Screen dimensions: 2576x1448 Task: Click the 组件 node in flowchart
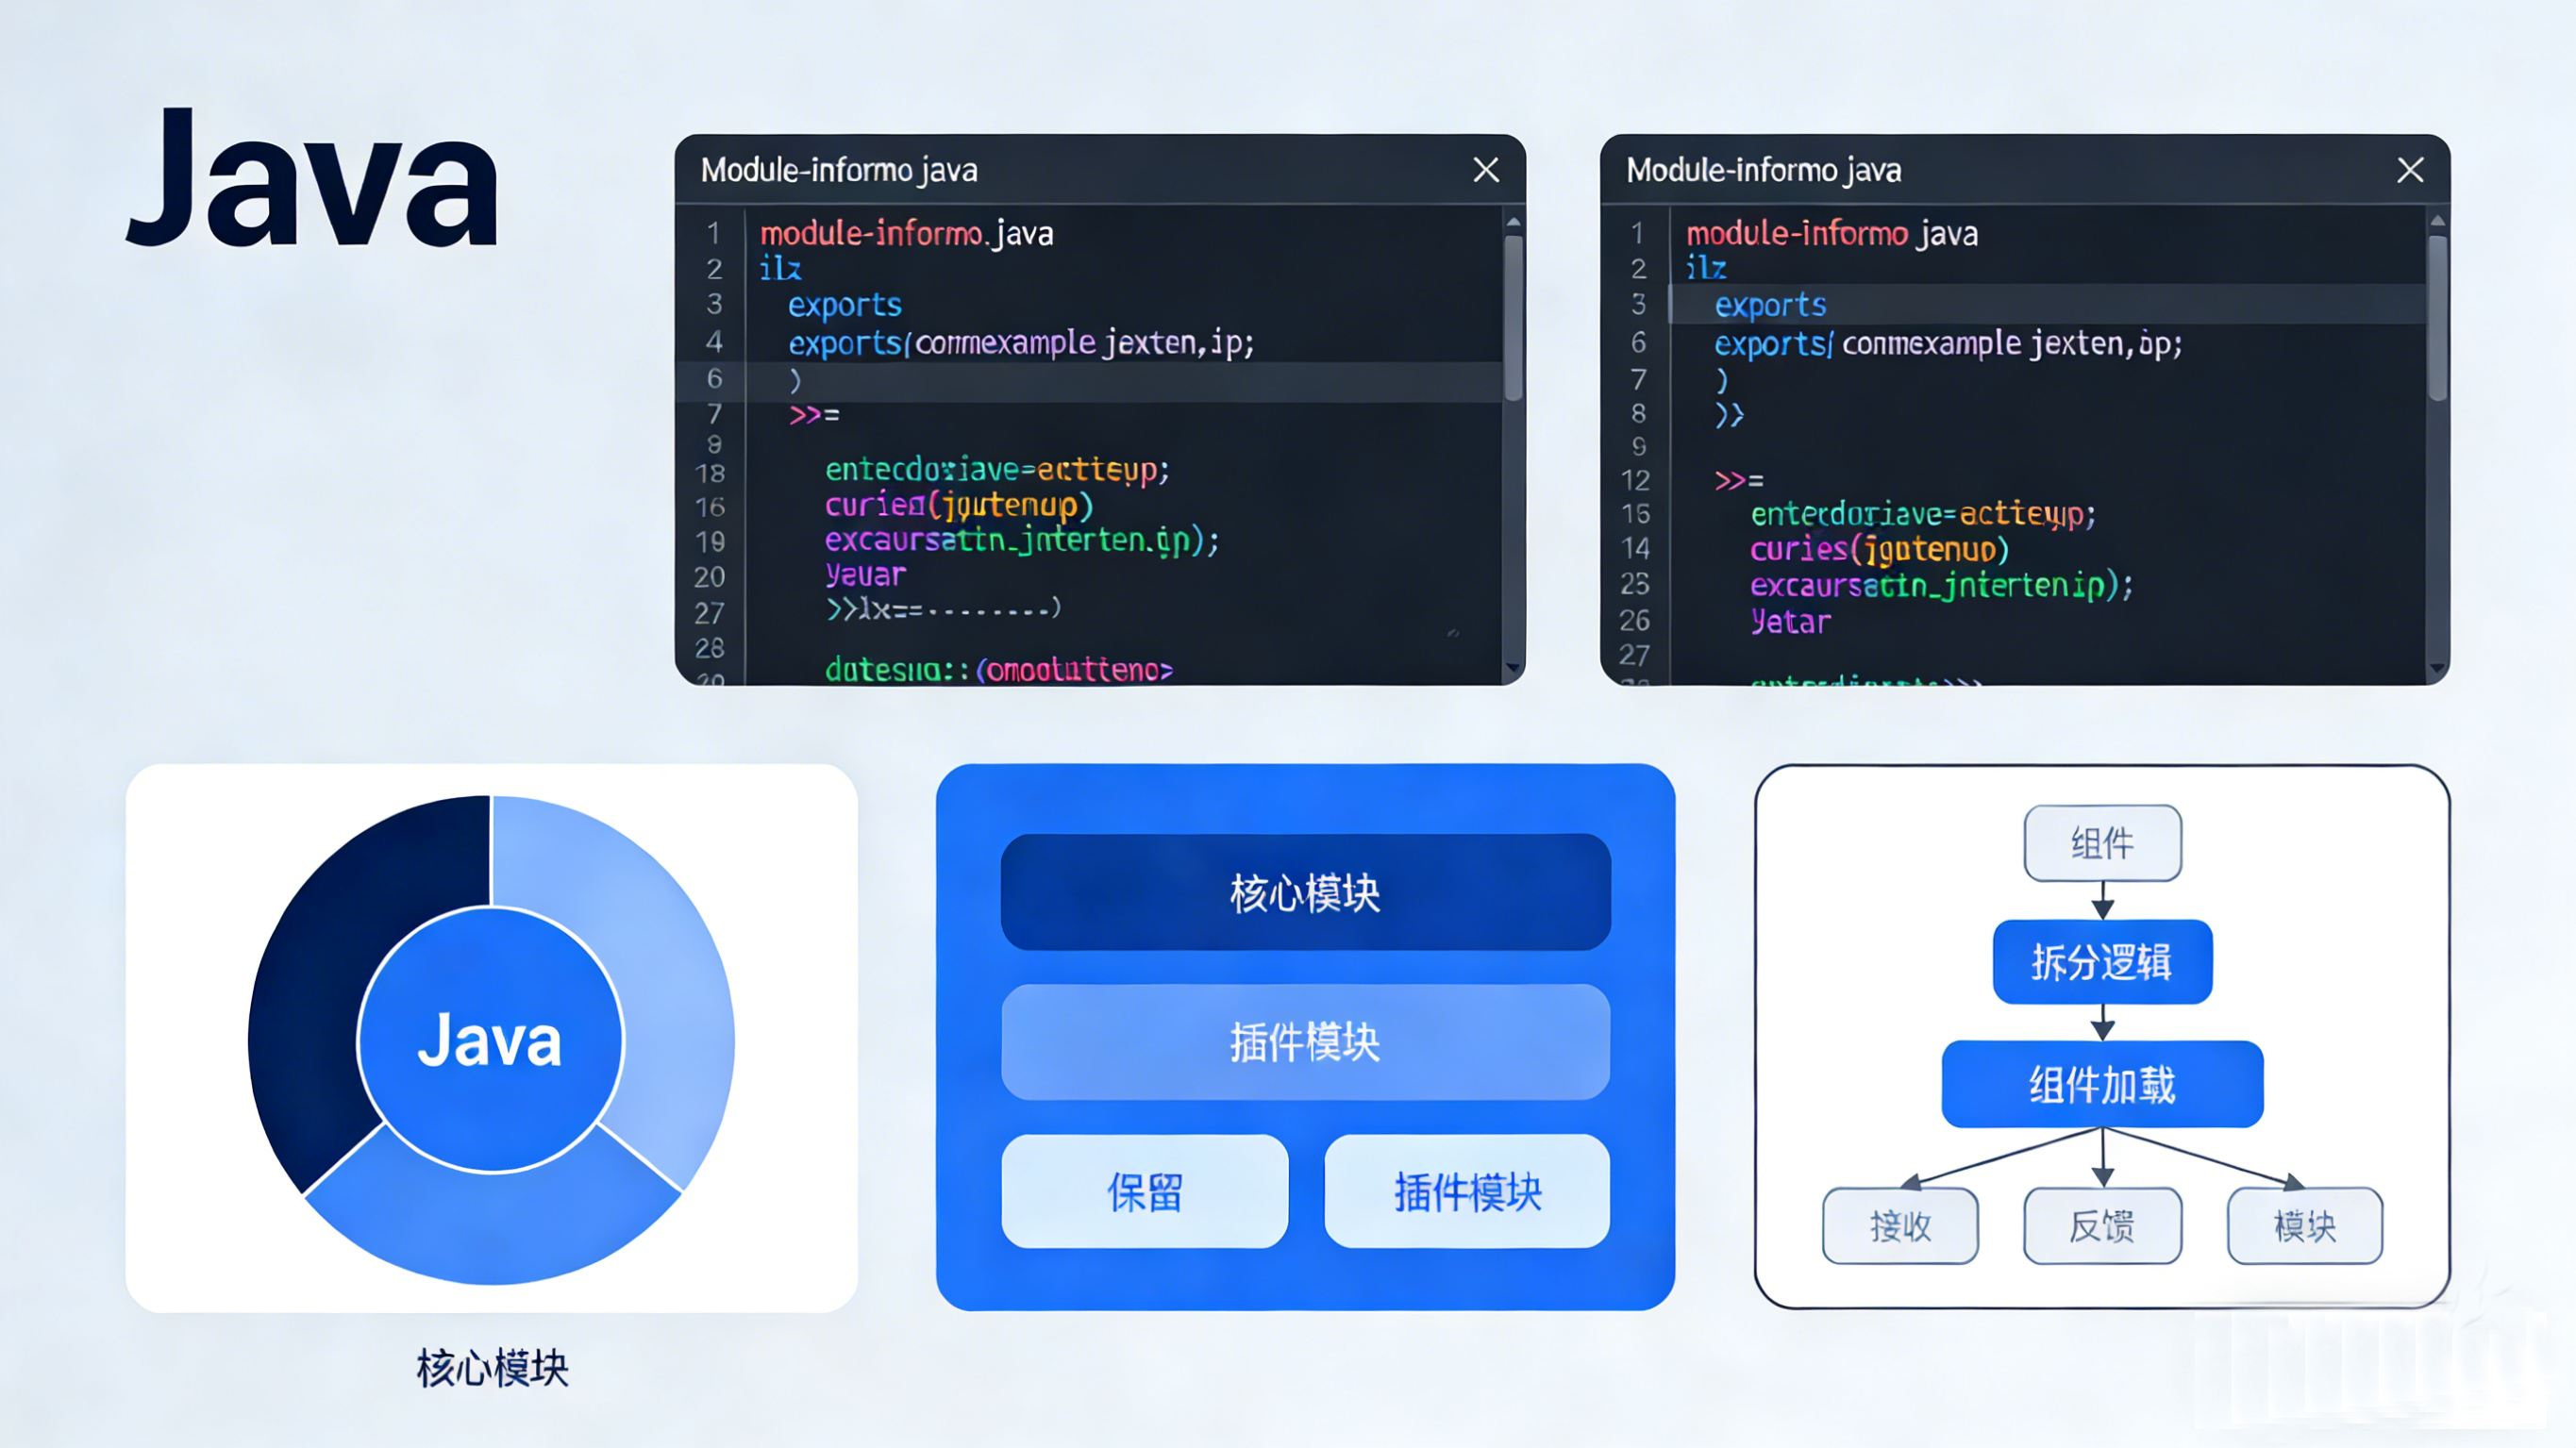pos(2102,843)
